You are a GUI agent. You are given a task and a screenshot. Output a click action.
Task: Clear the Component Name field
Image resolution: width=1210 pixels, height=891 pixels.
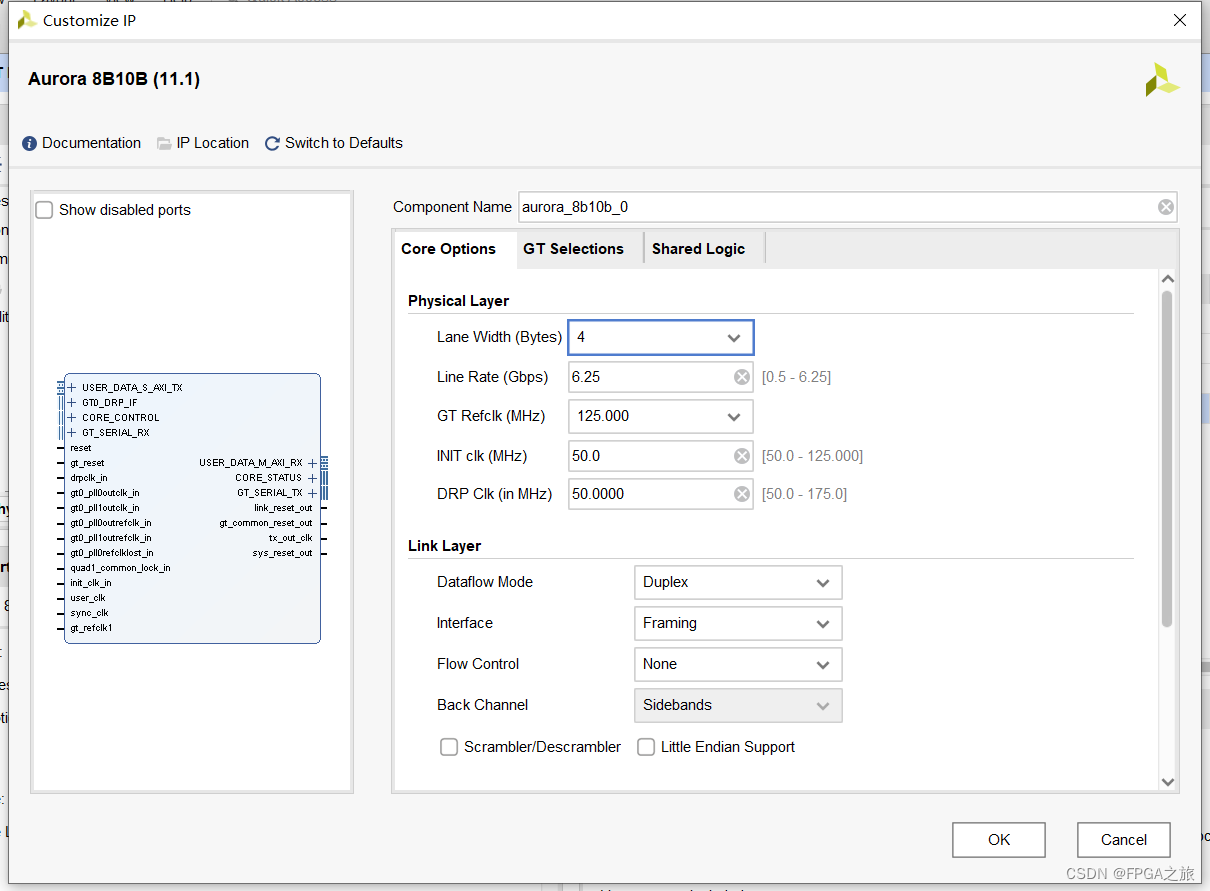tap(1166, 207)
